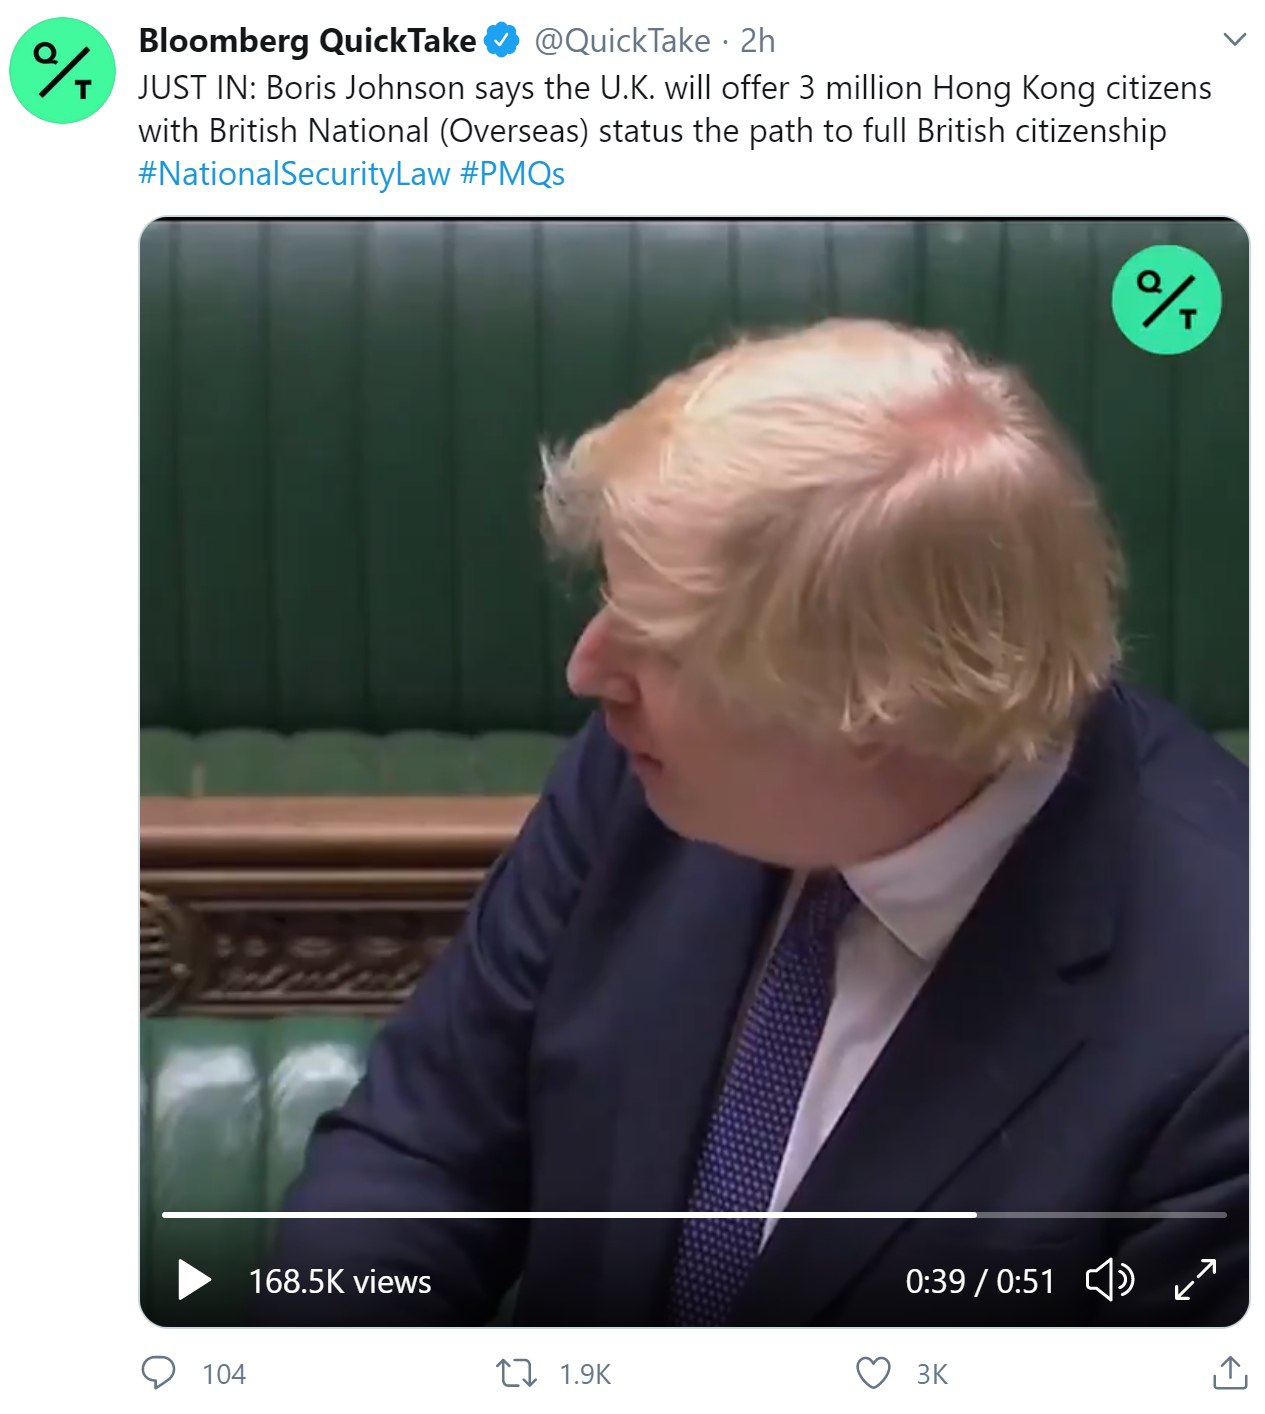
Task: Click the reply speech bubble icon
Action: [x=158, y=1373]
